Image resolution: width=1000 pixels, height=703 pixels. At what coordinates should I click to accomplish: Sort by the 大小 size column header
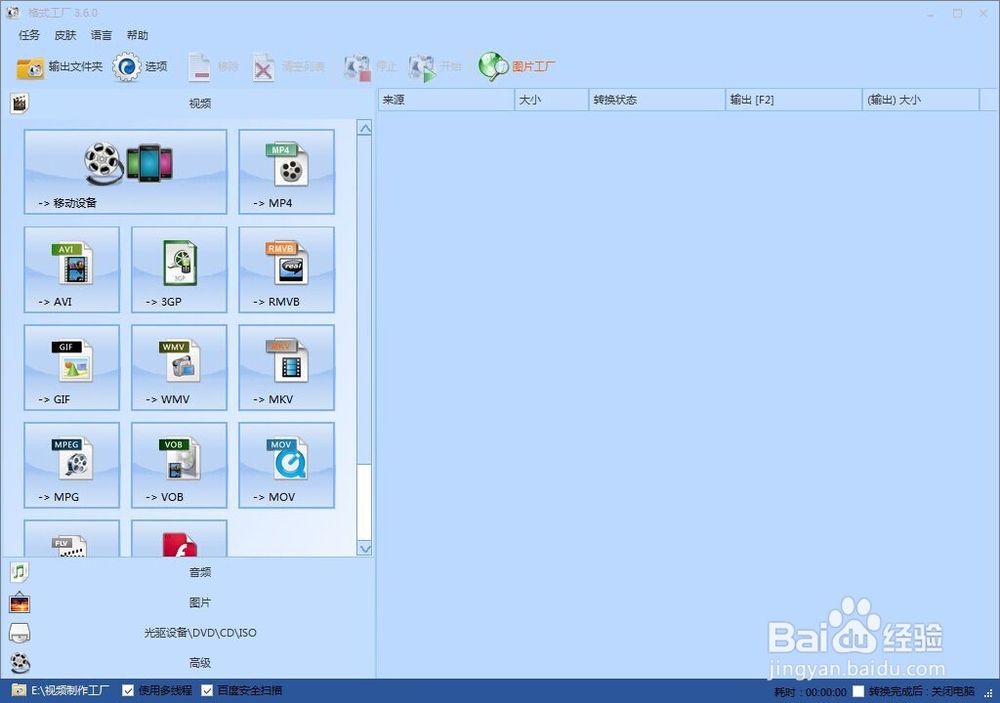552,100
